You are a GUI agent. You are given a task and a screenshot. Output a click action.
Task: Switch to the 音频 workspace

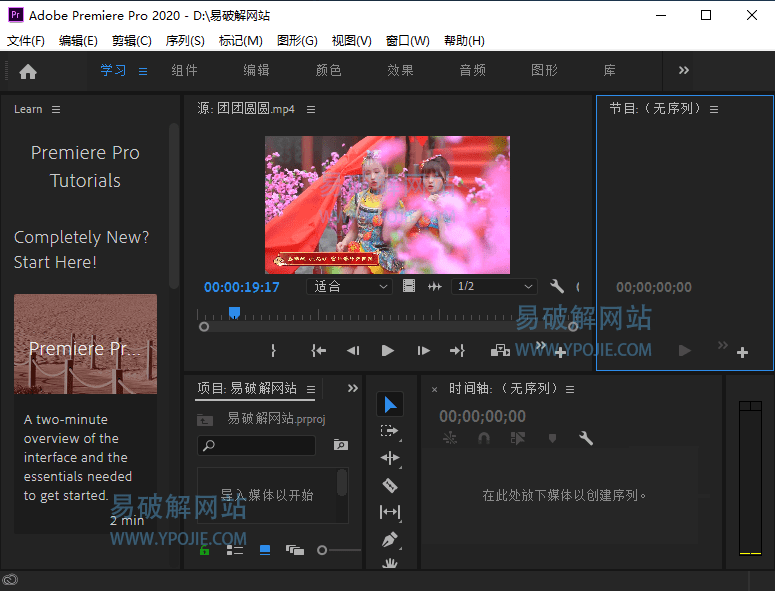point(473,70)
